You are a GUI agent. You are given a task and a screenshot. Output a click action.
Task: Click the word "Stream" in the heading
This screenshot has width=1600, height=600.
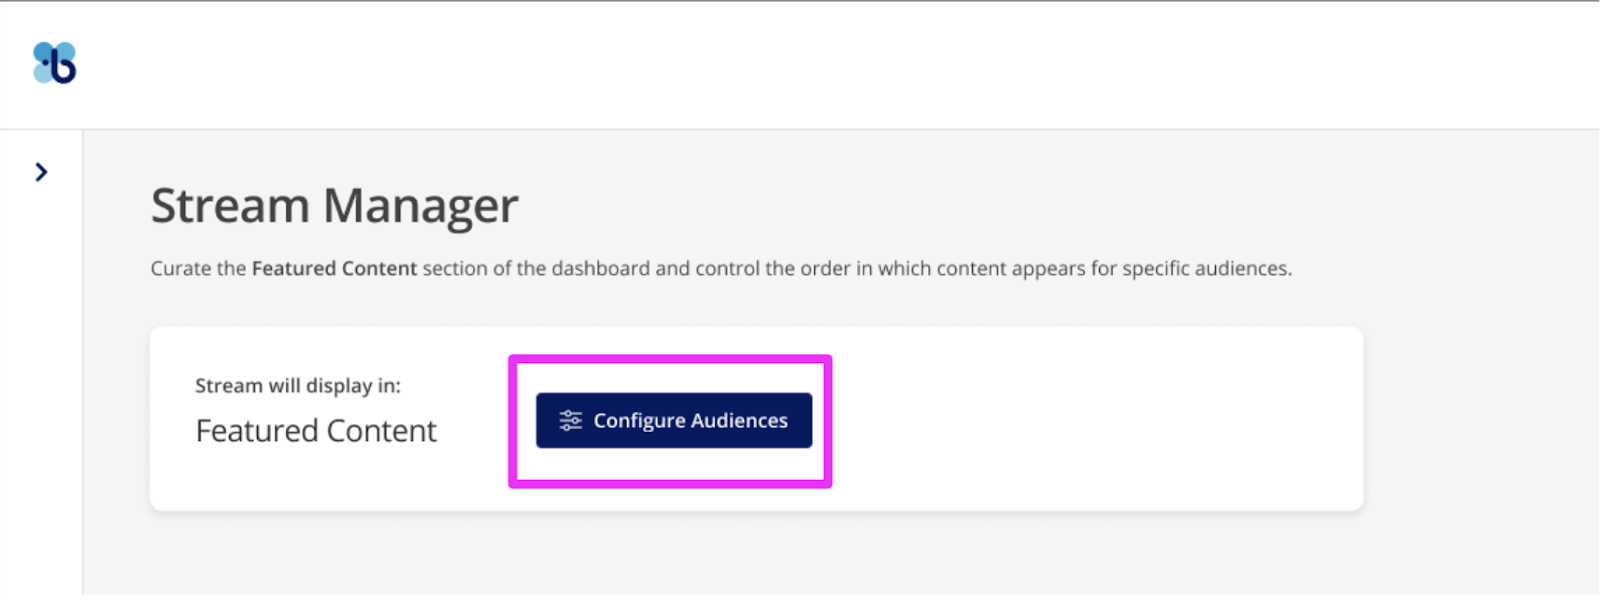point(230,206)
